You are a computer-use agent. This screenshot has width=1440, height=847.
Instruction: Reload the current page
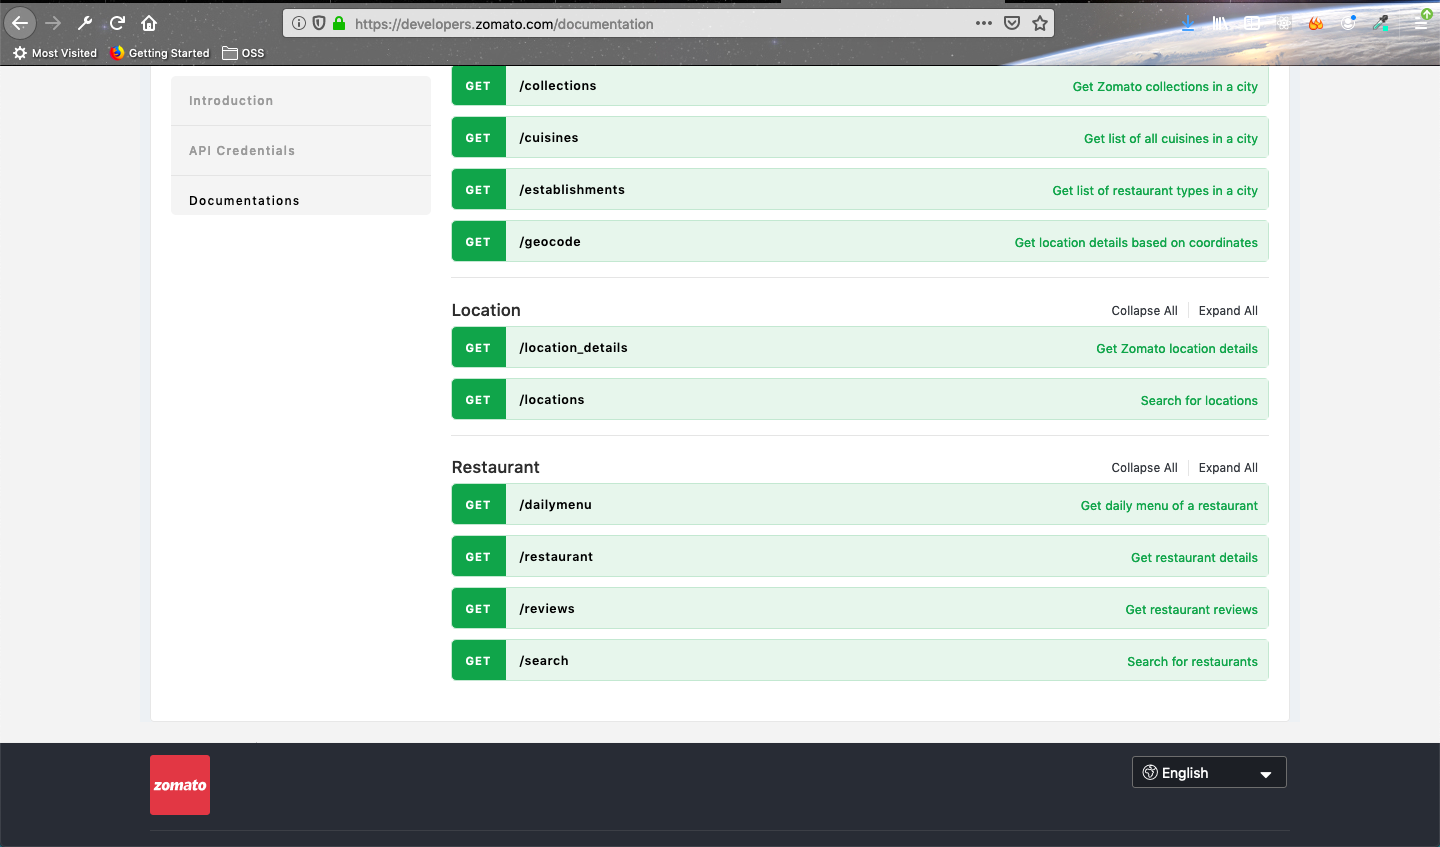coord(117,23)
